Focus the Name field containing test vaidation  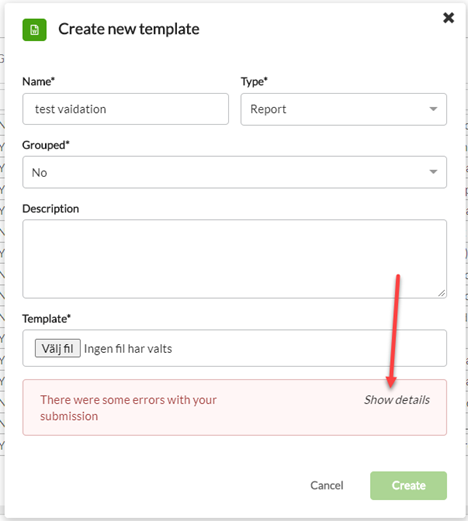[125, 109]
